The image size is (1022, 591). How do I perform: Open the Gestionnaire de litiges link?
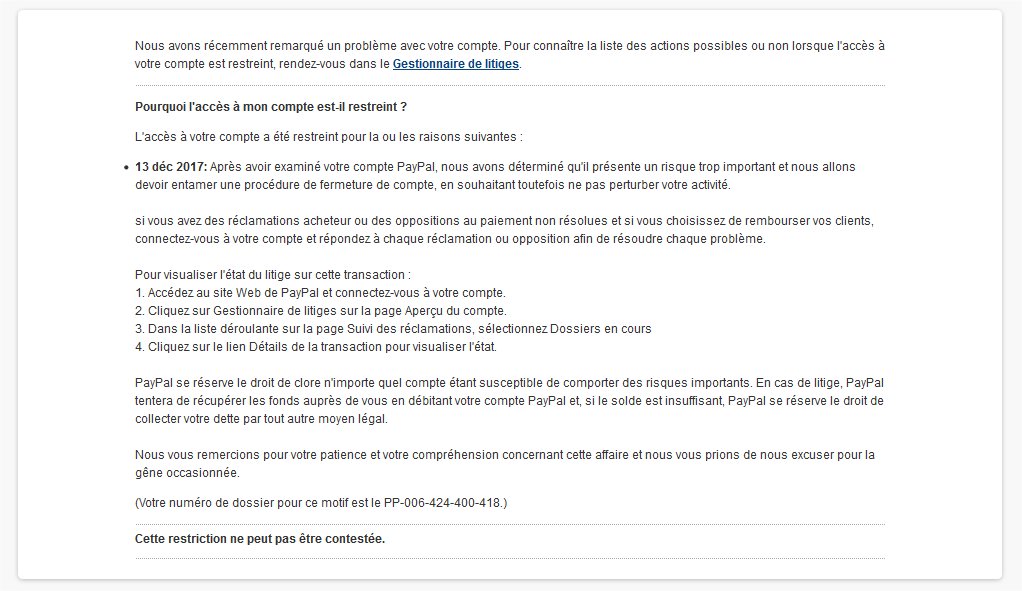click(455, 64)
